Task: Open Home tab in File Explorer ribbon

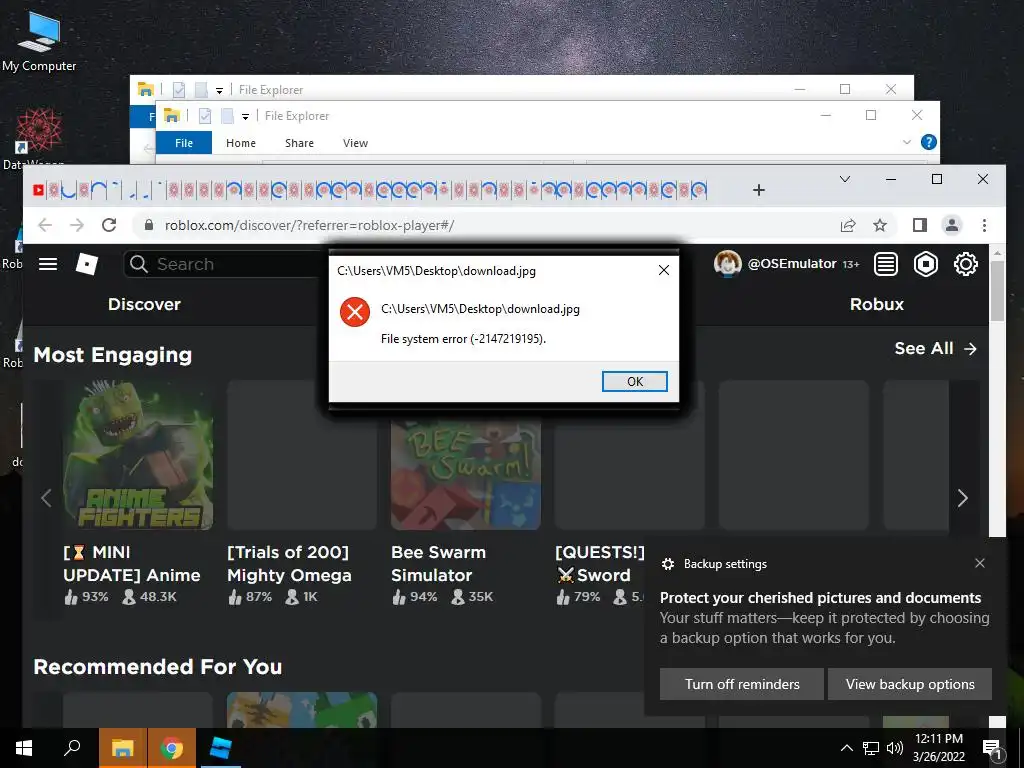Action: coord(241,143)
